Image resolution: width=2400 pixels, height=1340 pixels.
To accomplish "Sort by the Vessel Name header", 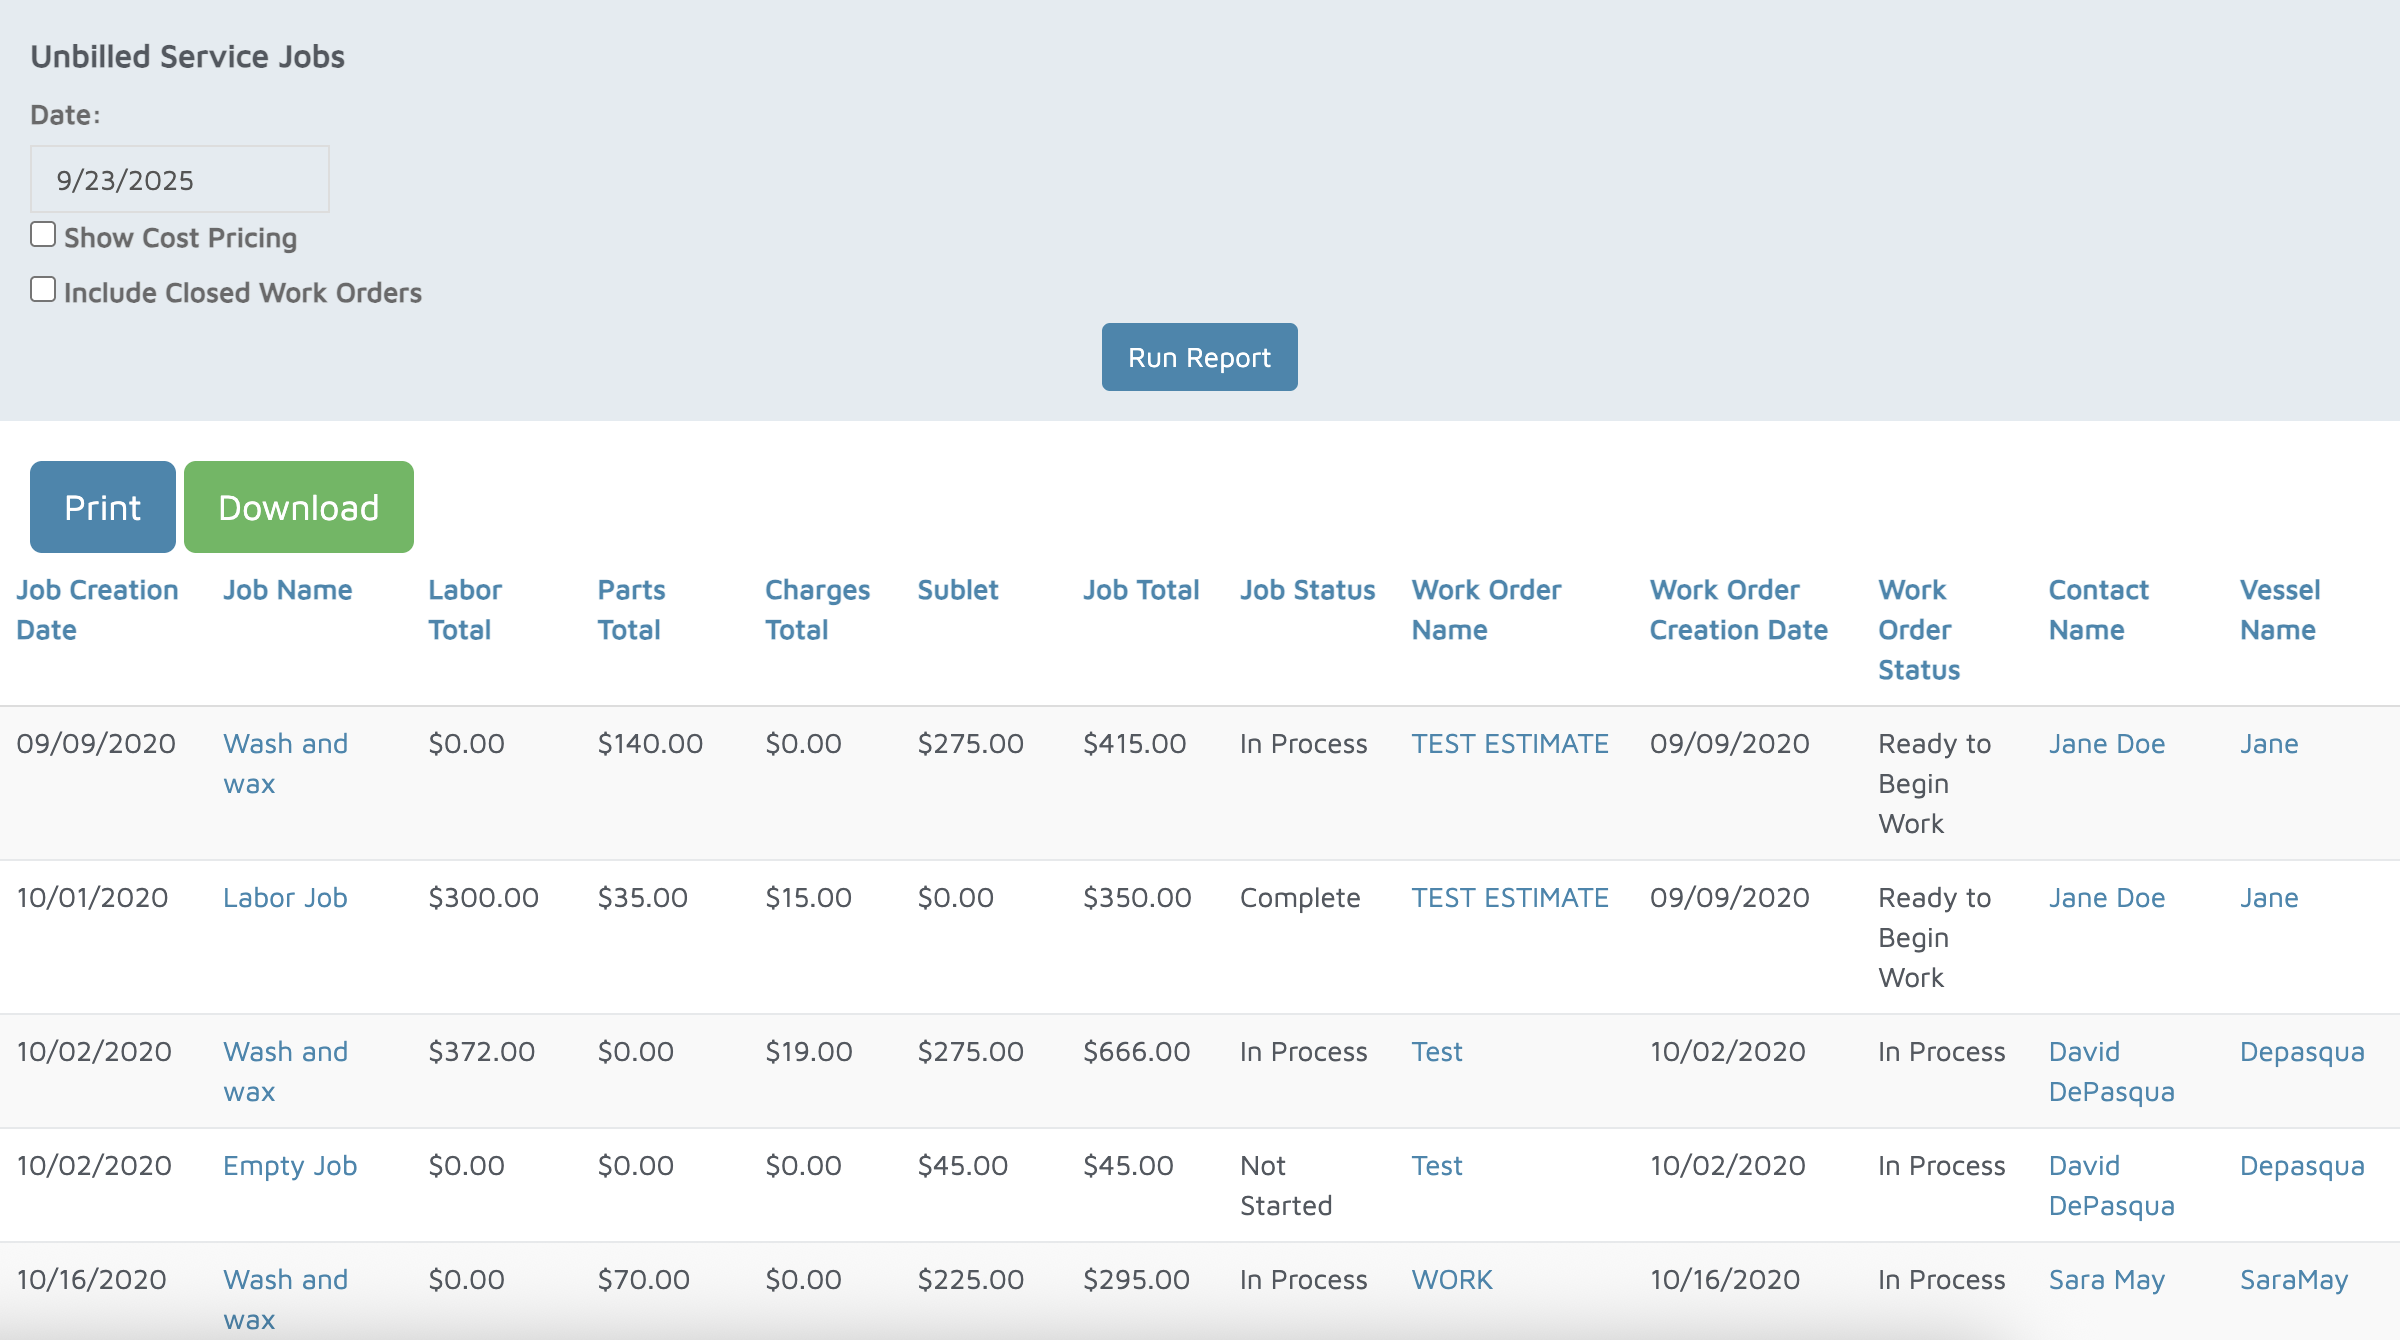I will 2279,609.
